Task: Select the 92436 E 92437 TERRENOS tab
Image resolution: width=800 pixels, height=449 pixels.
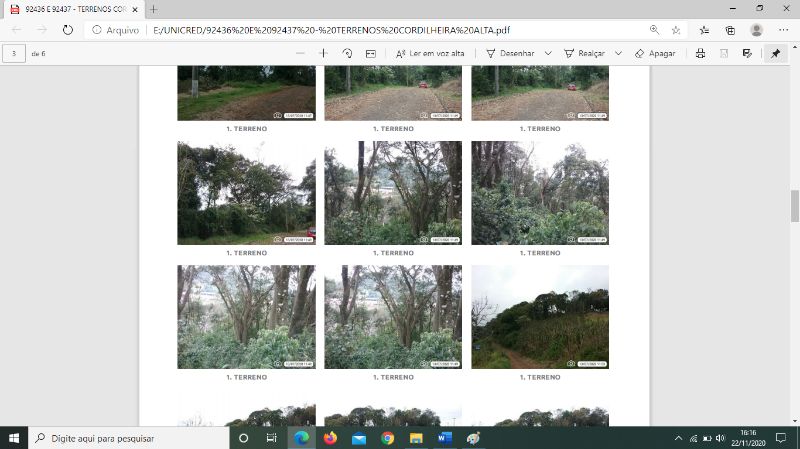Action: click(75, 9)
